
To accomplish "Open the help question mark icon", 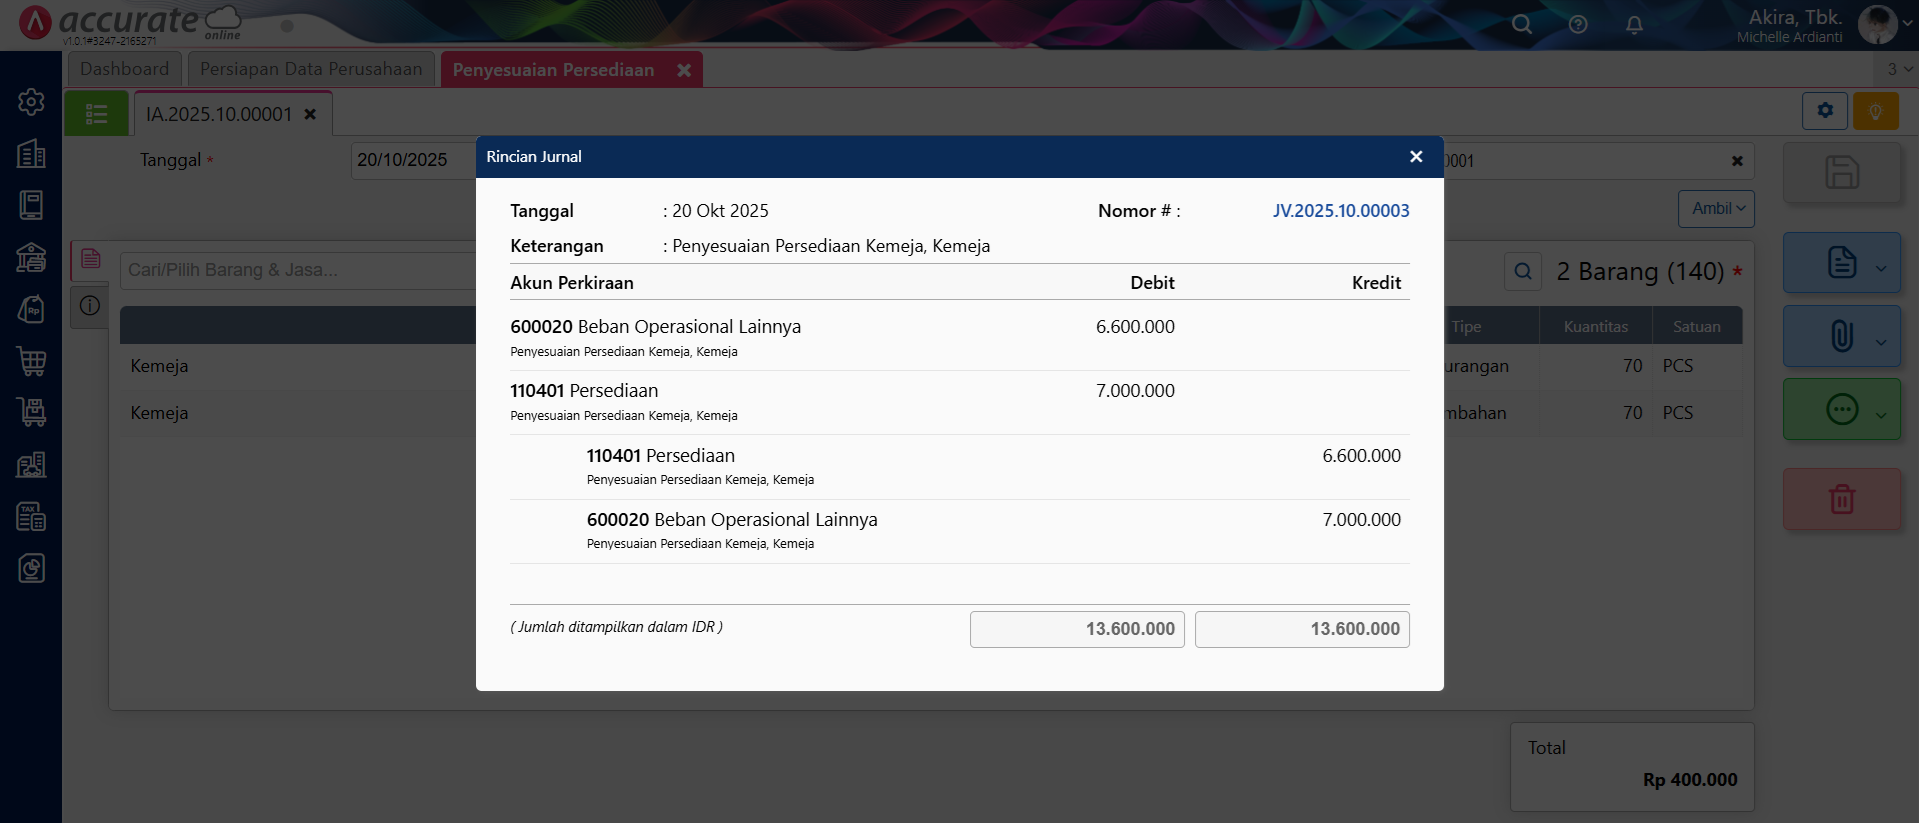I will tap(1578, 25).
